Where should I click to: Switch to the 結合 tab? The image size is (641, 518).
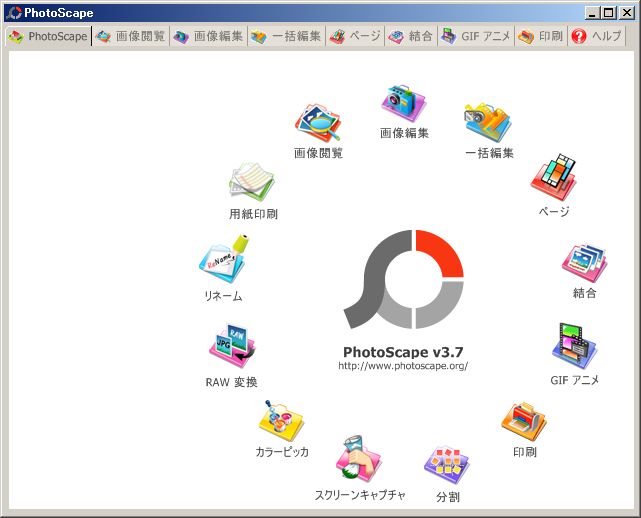pyautogui.click(x=410, y=36)
